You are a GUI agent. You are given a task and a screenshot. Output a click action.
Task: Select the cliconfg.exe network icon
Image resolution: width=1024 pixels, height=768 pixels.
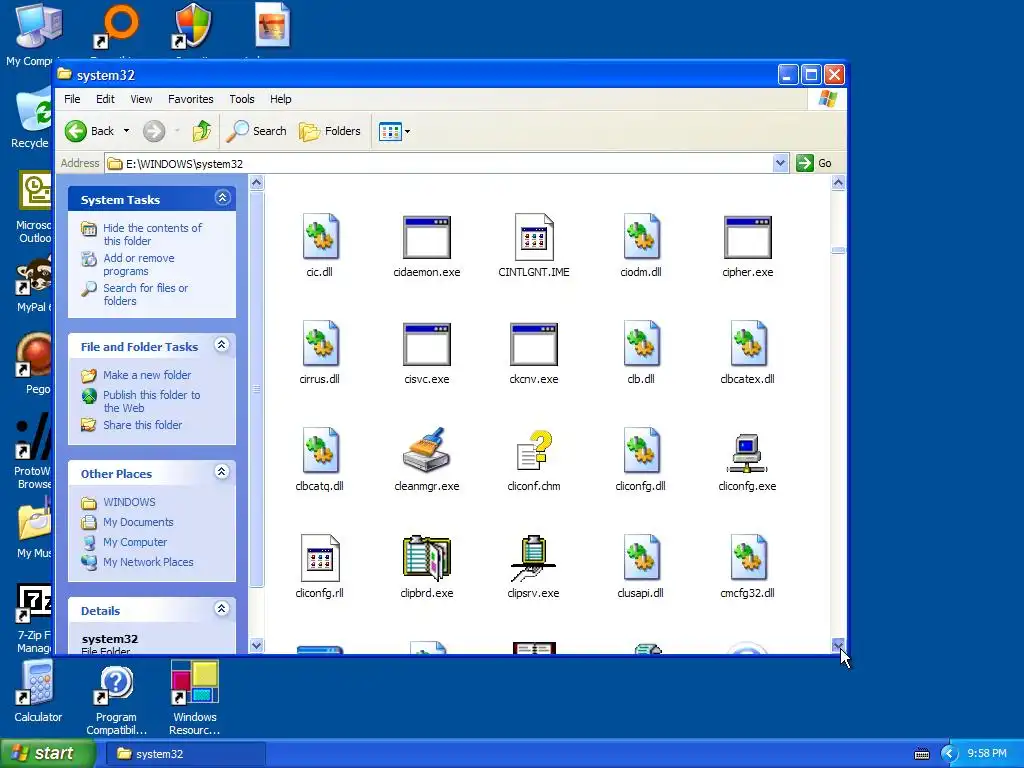(747, 453)
